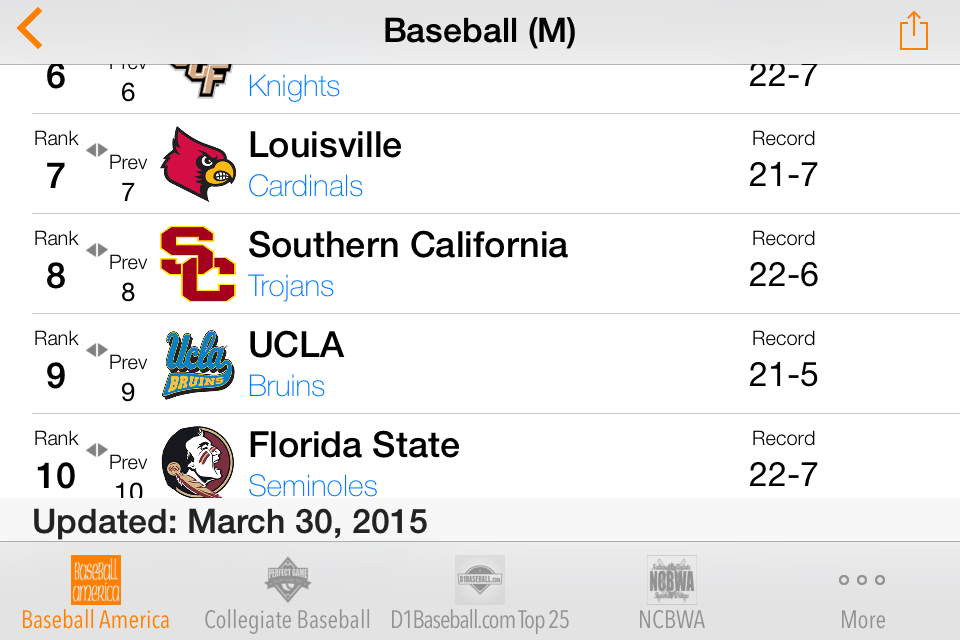
Task: Tap the orange back arrow
Action: pyautogui.click(x=29, y=28)
